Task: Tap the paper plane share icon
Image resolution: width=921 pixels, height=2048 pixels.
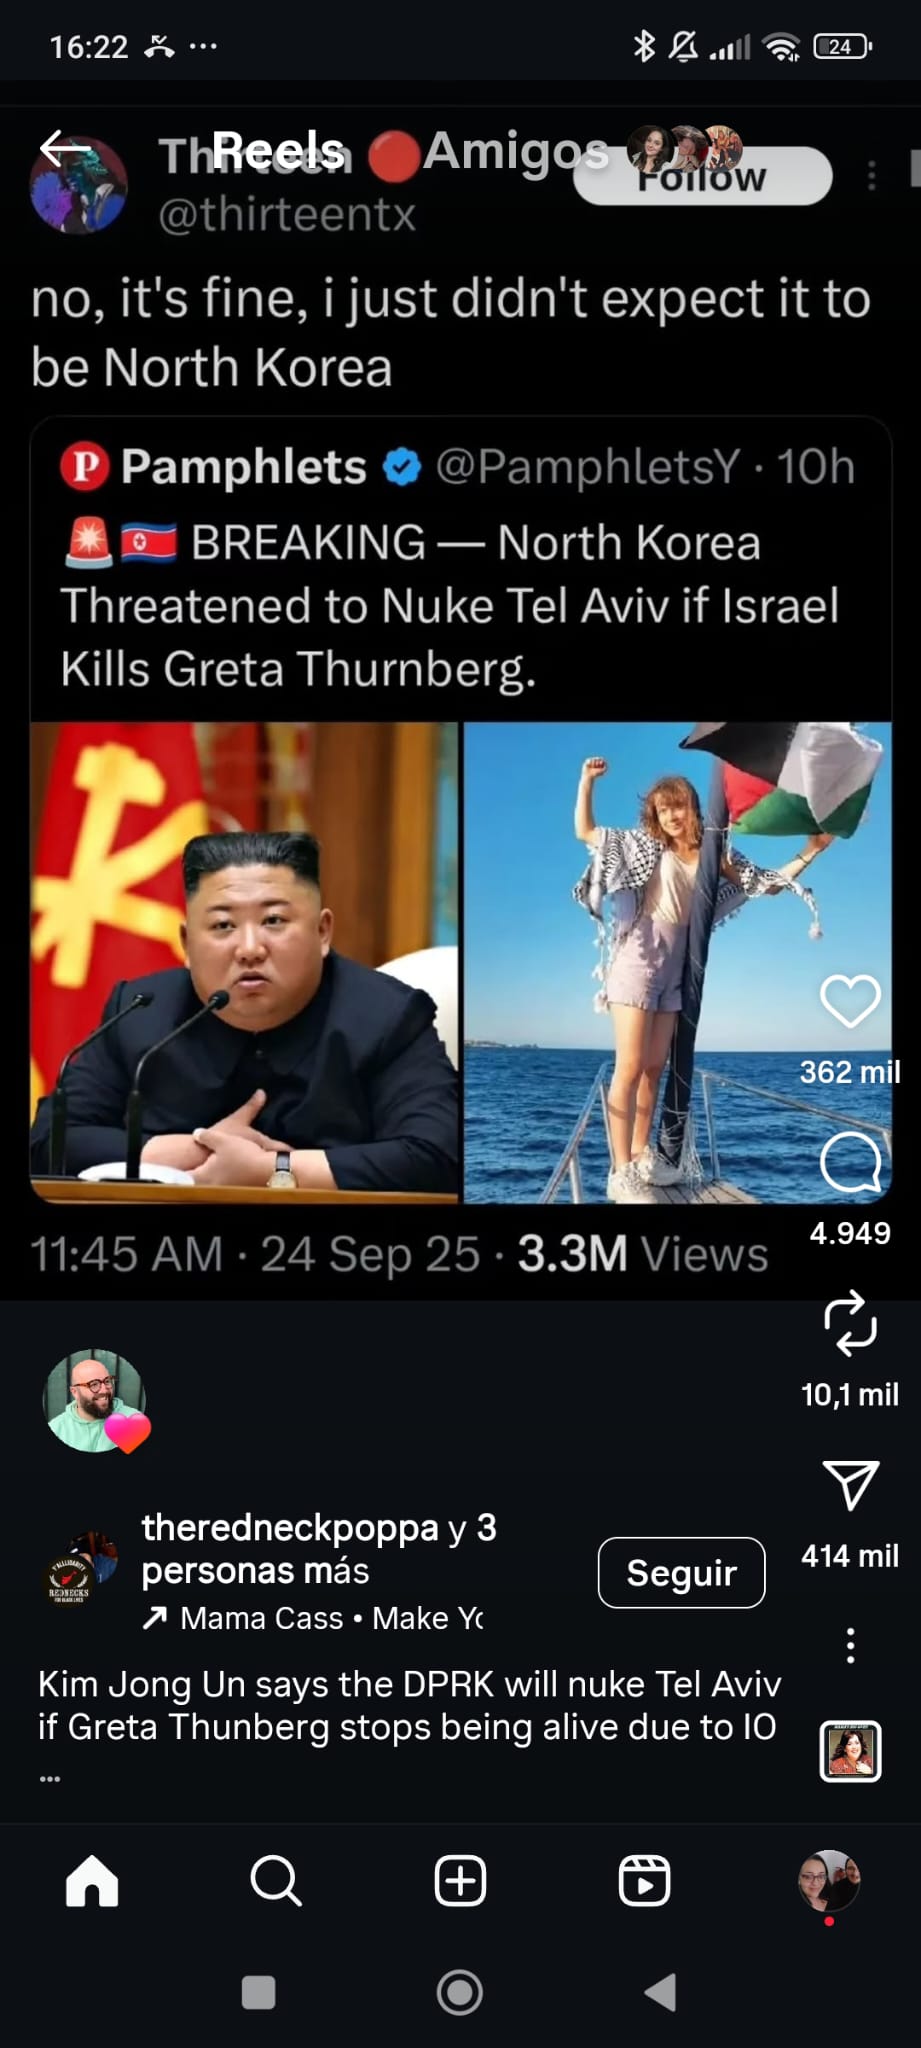Action: 850,1485
